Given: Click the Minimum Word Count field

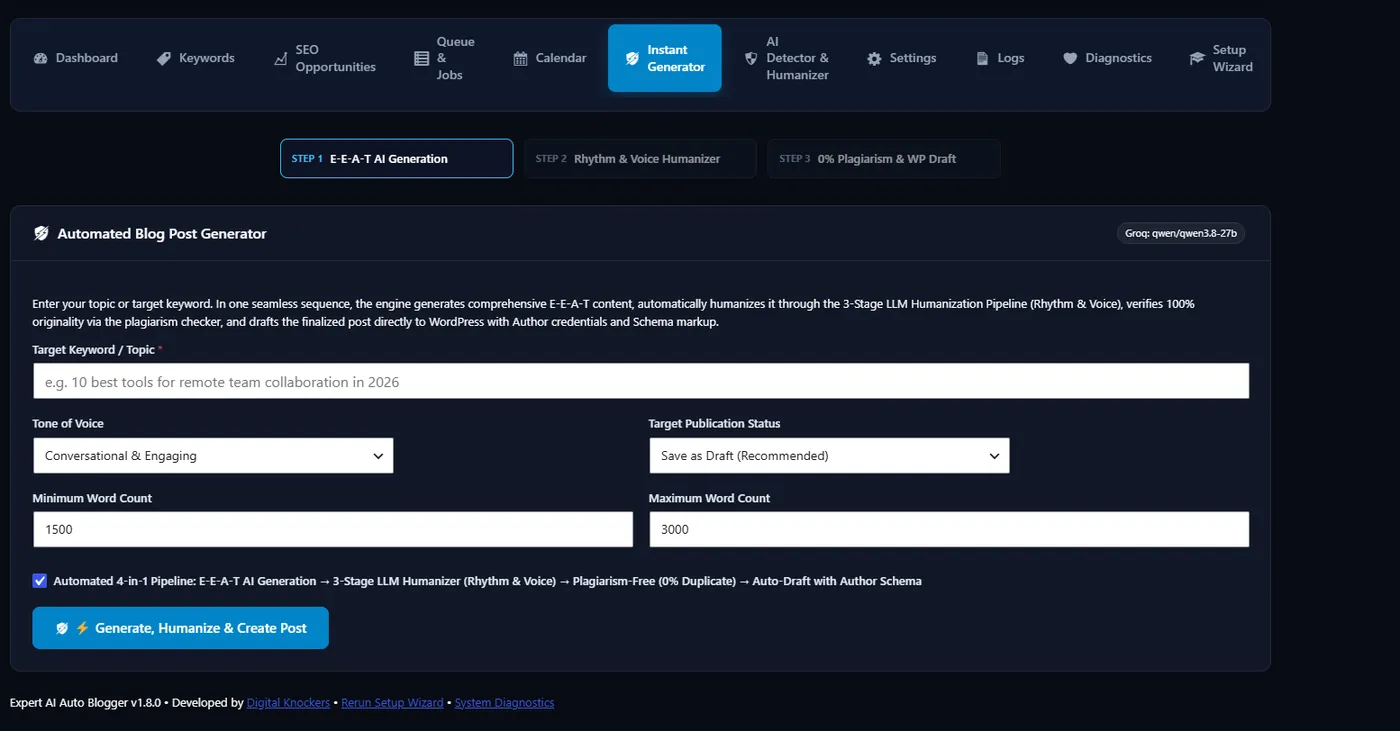Looking at the screenshot, I should pyautogui.click(x=333, y=529).
